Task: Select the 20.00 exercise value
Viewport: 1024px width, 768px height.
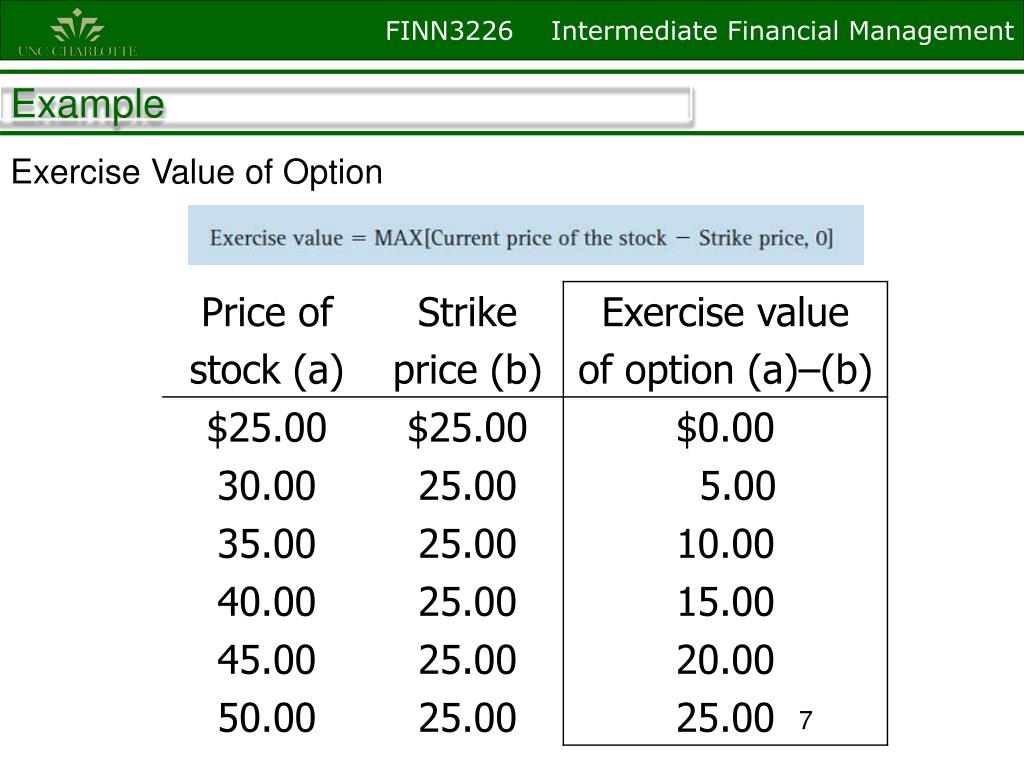Action: (726, 660)
